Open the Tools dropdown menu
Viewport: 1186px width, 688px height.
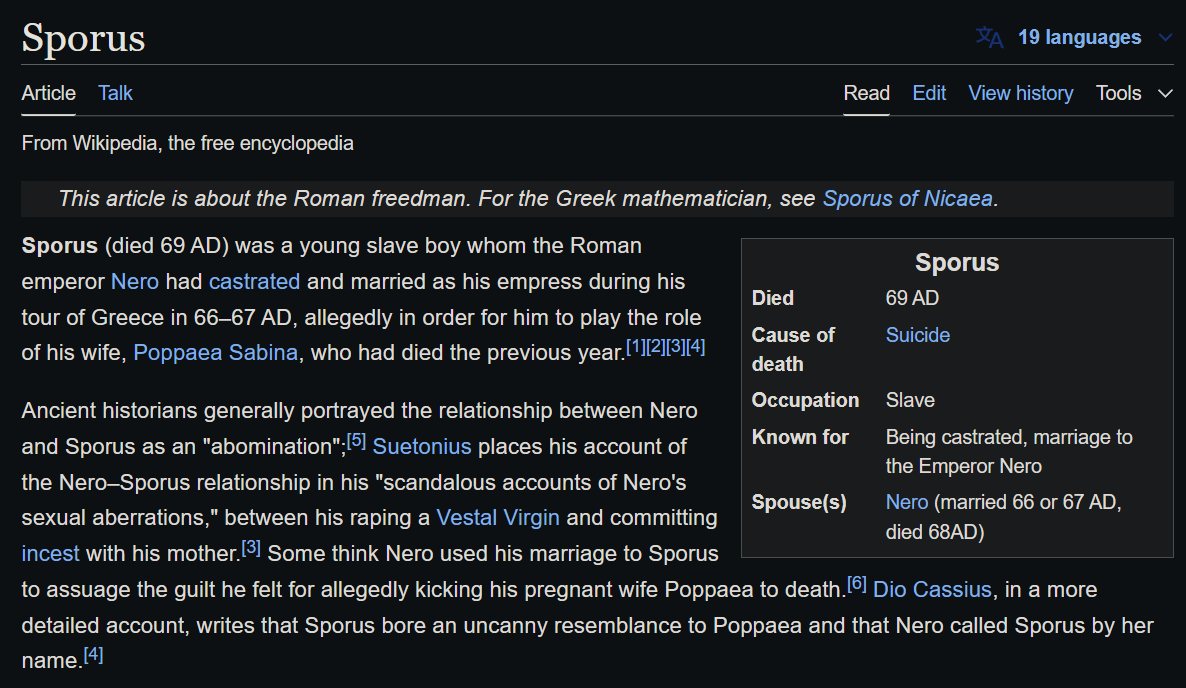1118,93
